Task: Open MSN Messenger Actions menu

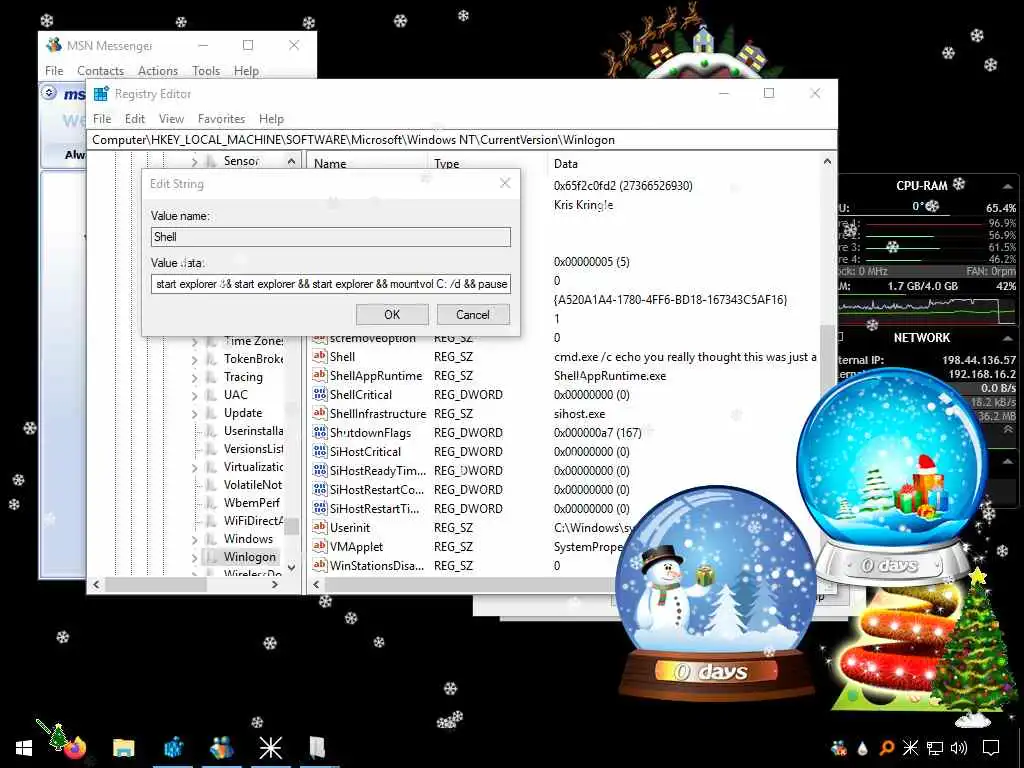Action: tap(157, 71)
